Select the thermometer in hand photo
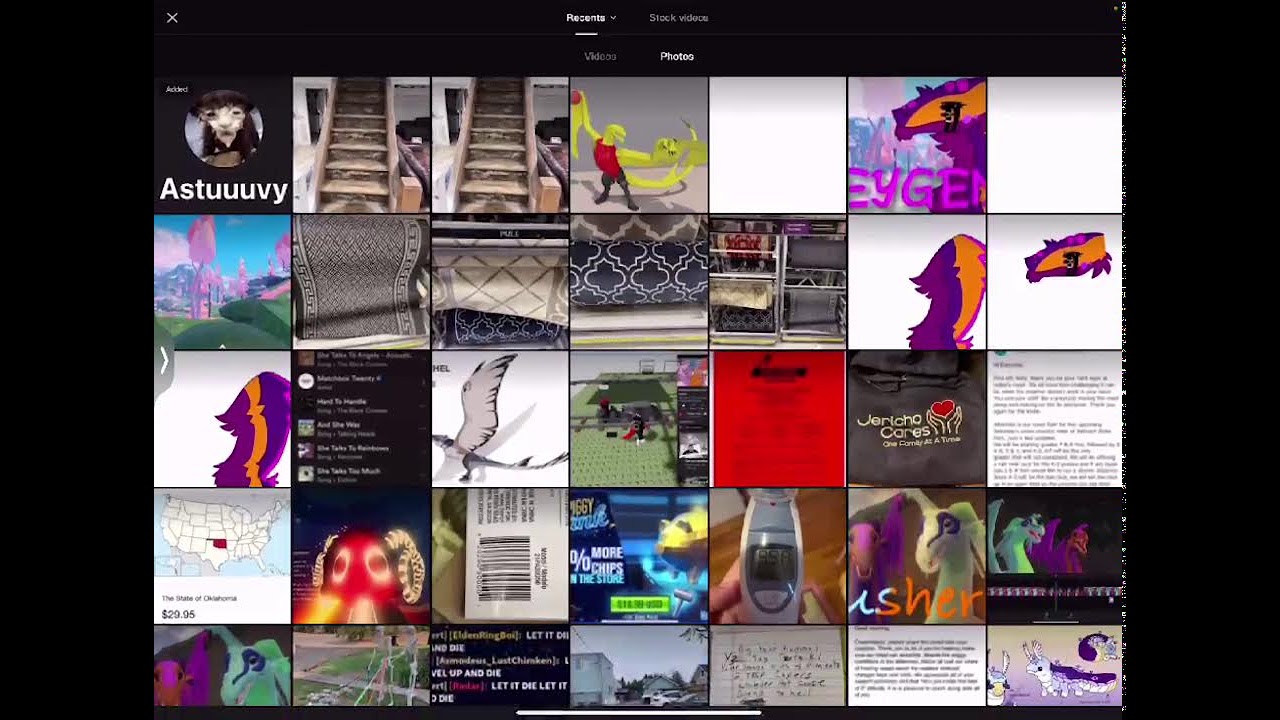This screenshot has width=1280, height=720. click(777, 556)
